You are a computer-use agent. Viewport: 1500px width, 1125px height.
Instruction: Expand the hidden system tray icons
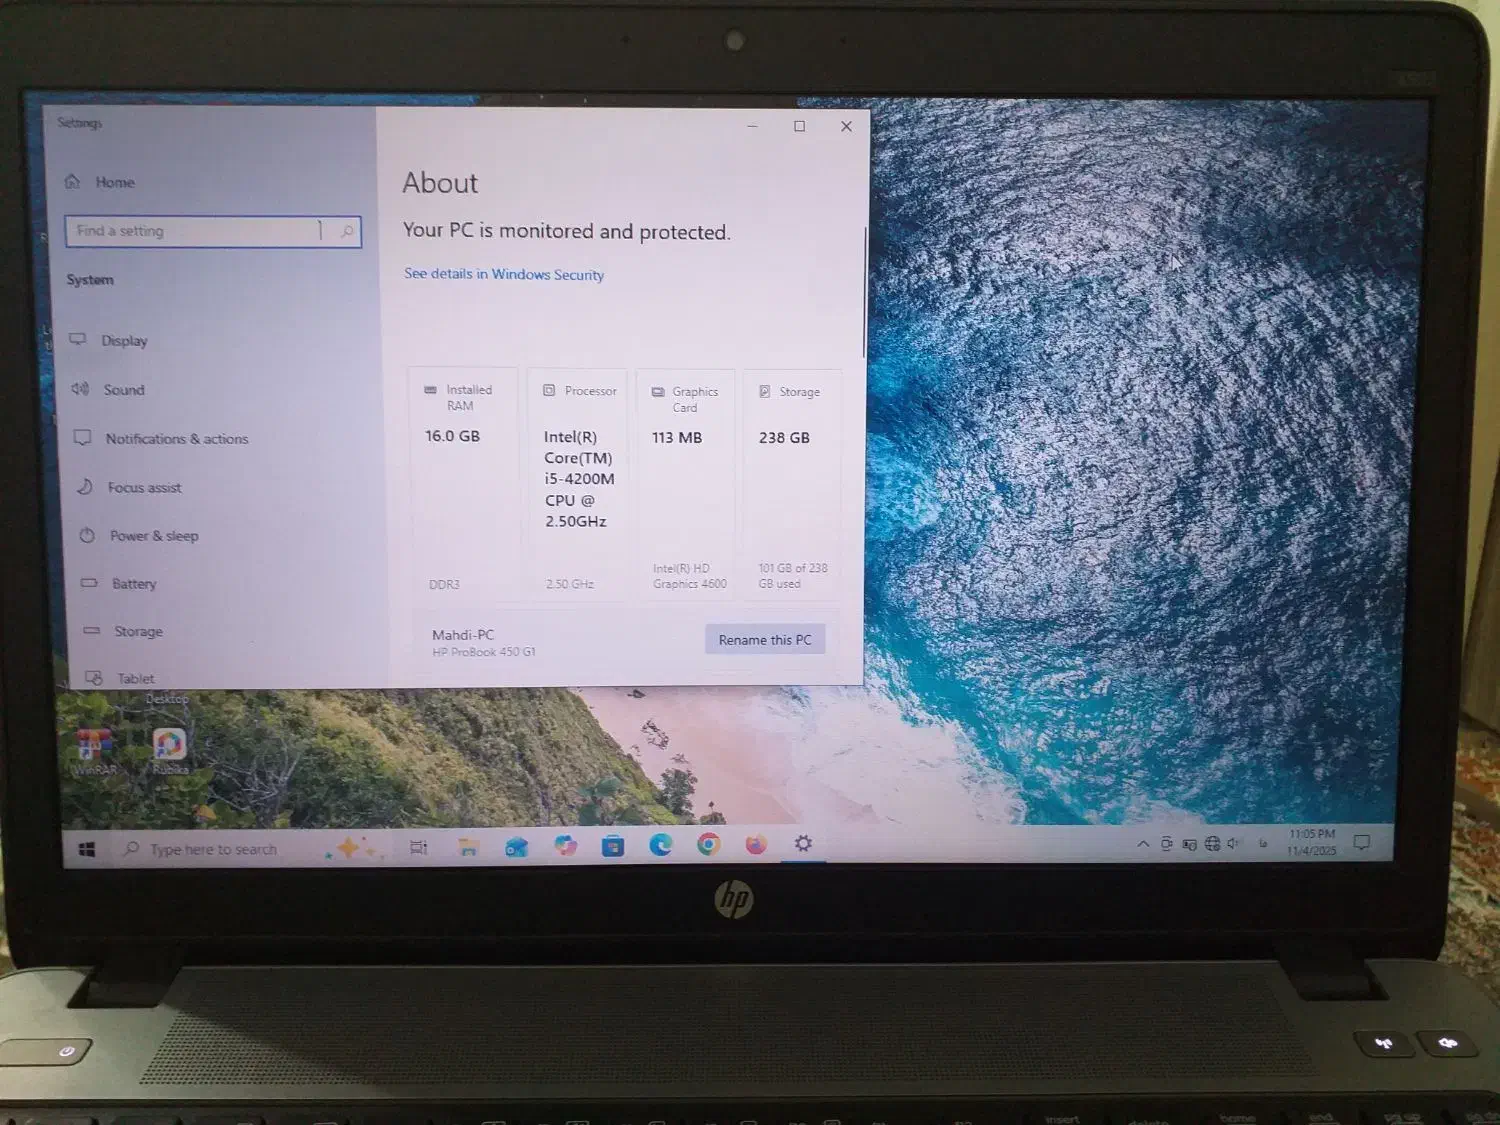1143,844
